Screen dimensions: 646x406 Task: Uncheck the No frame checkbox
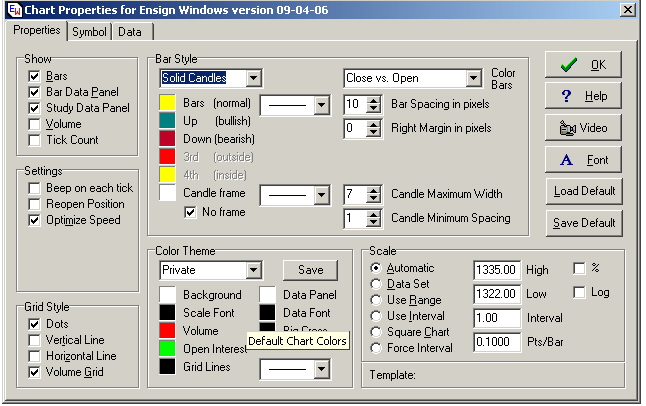[x=190, y=212]
